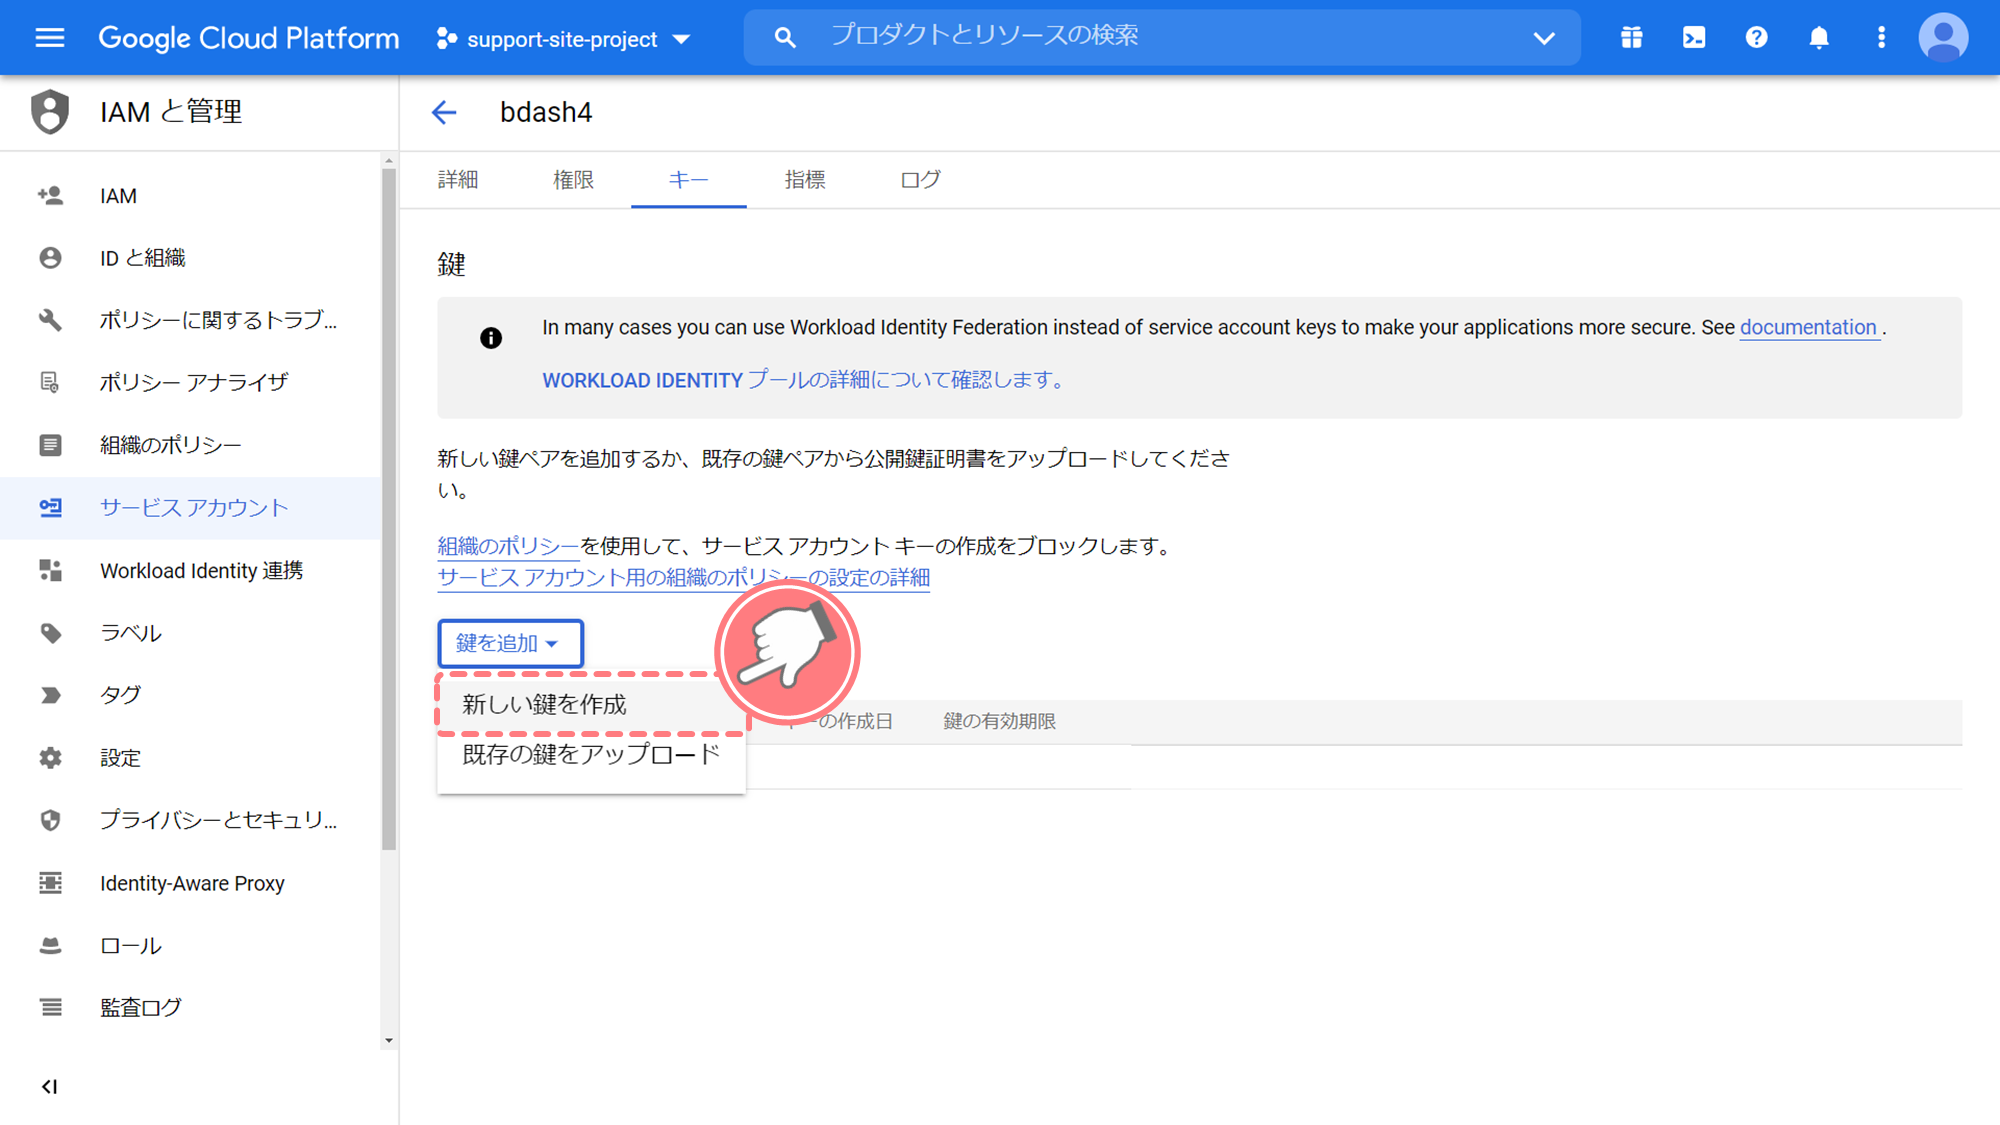Open 組織のポリシー sidebar item

pyautogui.click(x=190, y=445)
